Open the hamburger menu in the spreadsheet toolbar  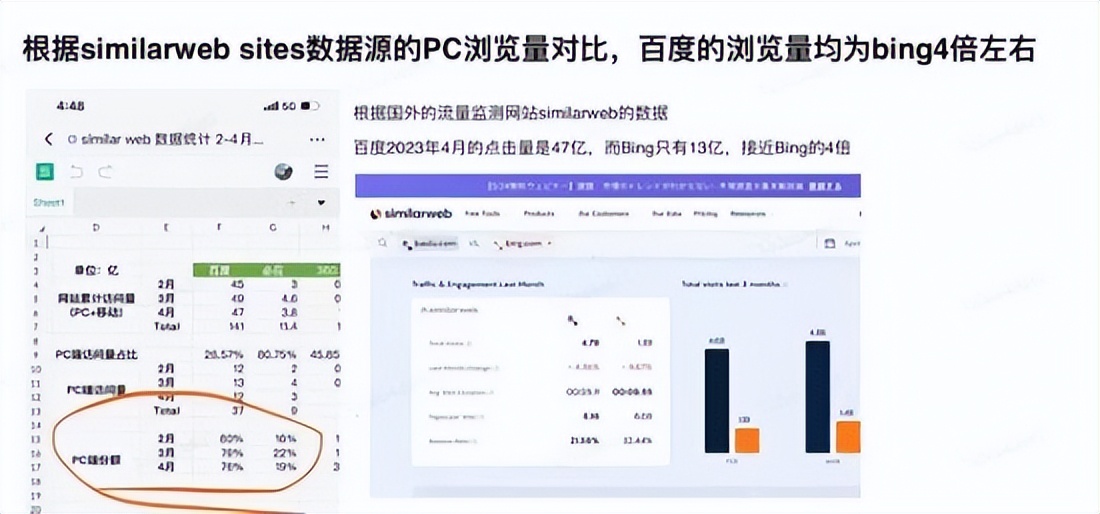[x=321, y=172]
